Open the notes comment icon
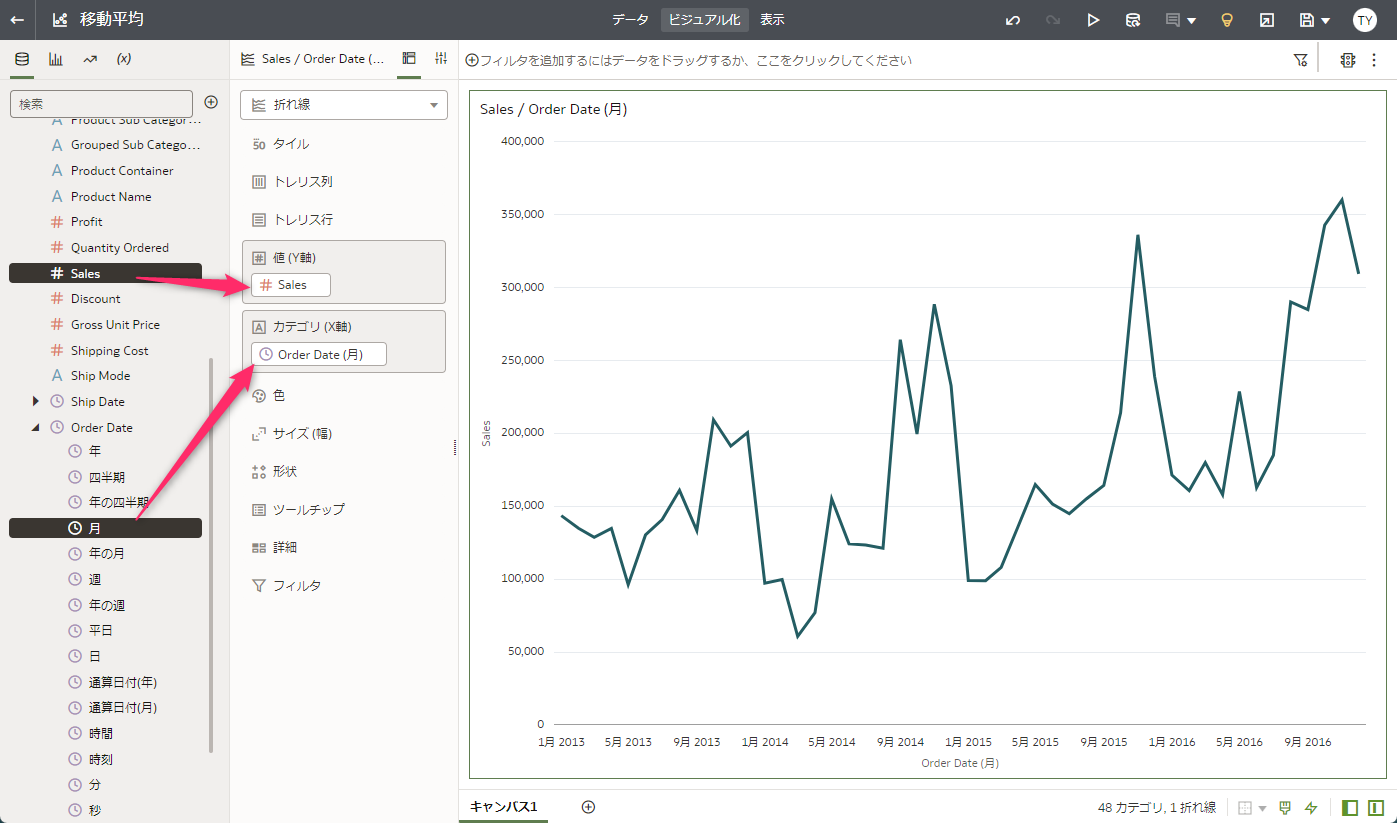Image resolution: width=1397 pixels, height=823 pixels. [x=1173, y=20]
